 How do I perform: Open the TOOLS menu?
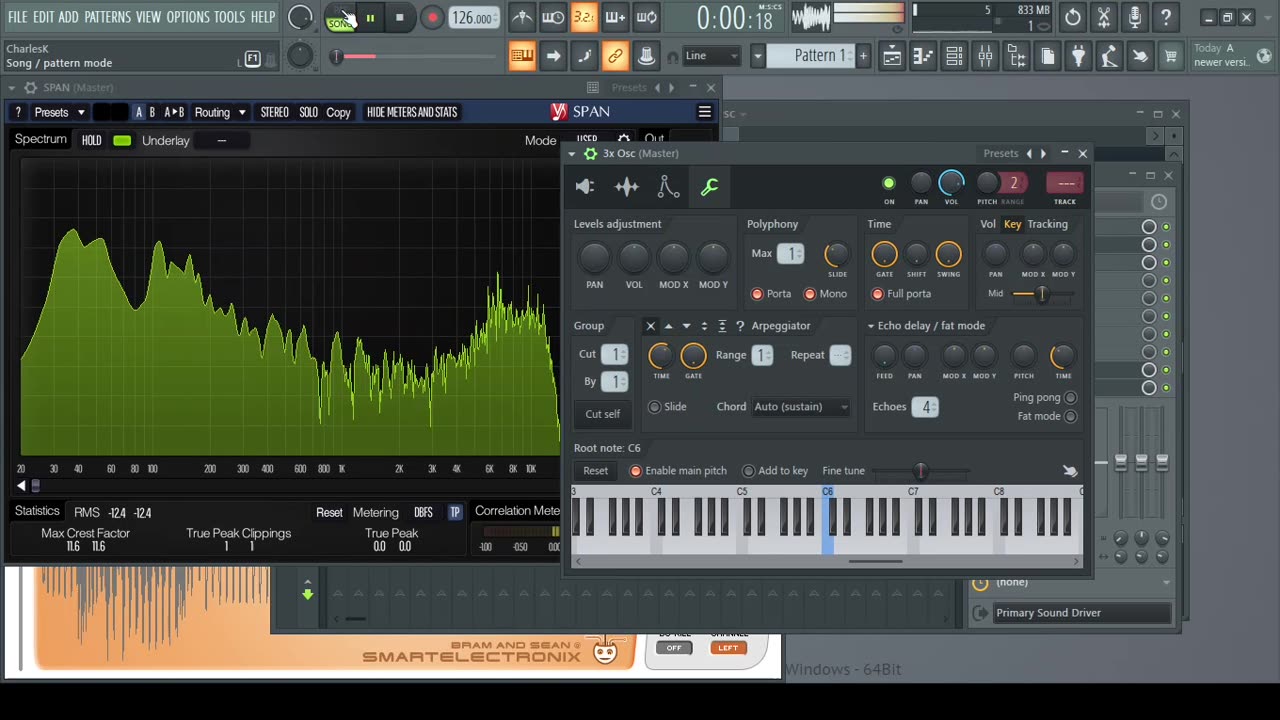click(x=230, y=17)
